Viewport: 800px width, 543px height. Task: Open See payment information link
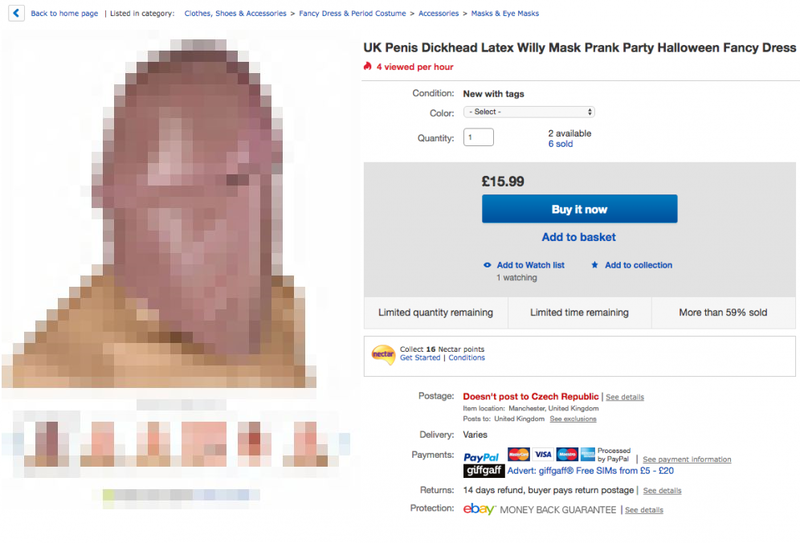pos(686,460)
